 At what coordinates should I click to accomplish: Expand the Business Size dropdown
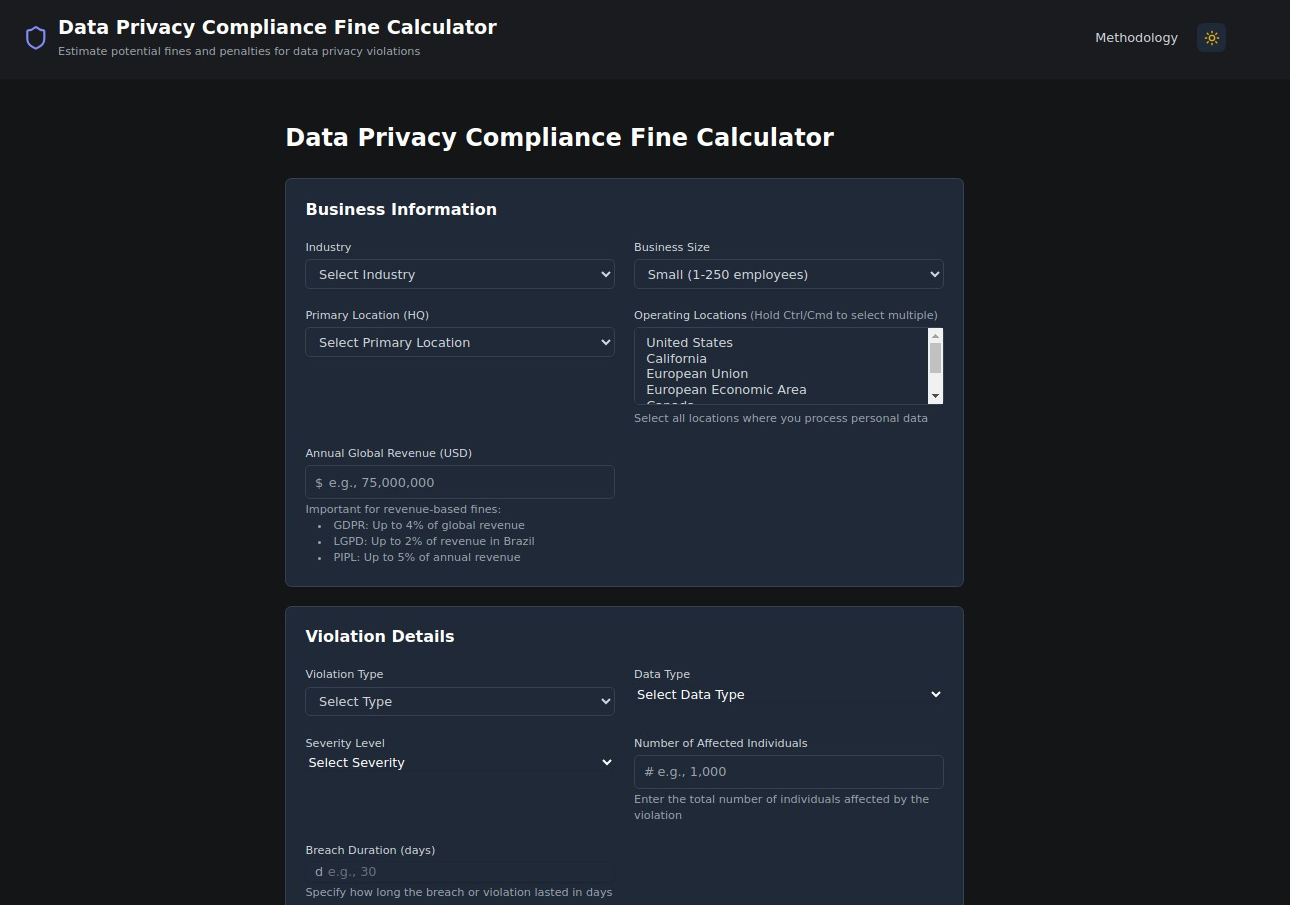click(788, 274)
